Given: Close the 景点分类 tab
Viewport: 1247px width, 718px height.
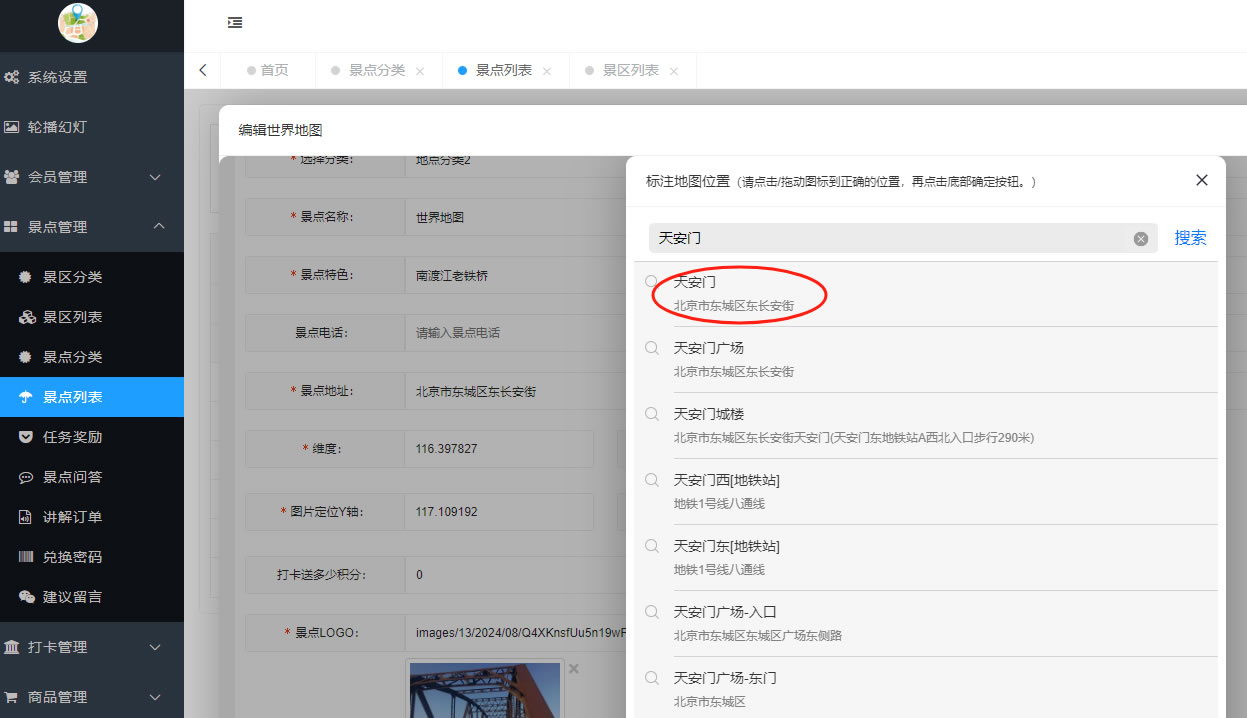Looking at the screenshot, I should (420, 71).
